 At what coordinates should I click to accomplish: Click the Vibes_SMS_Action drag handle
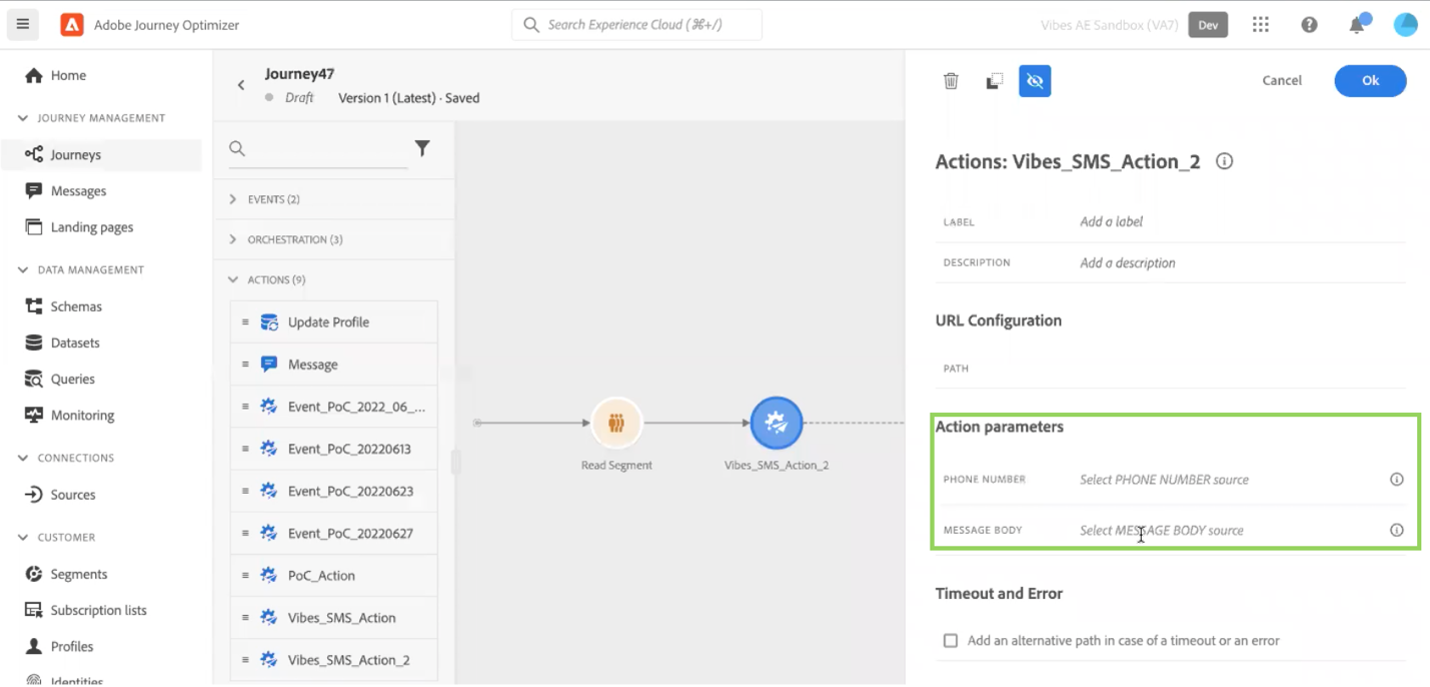245,618
